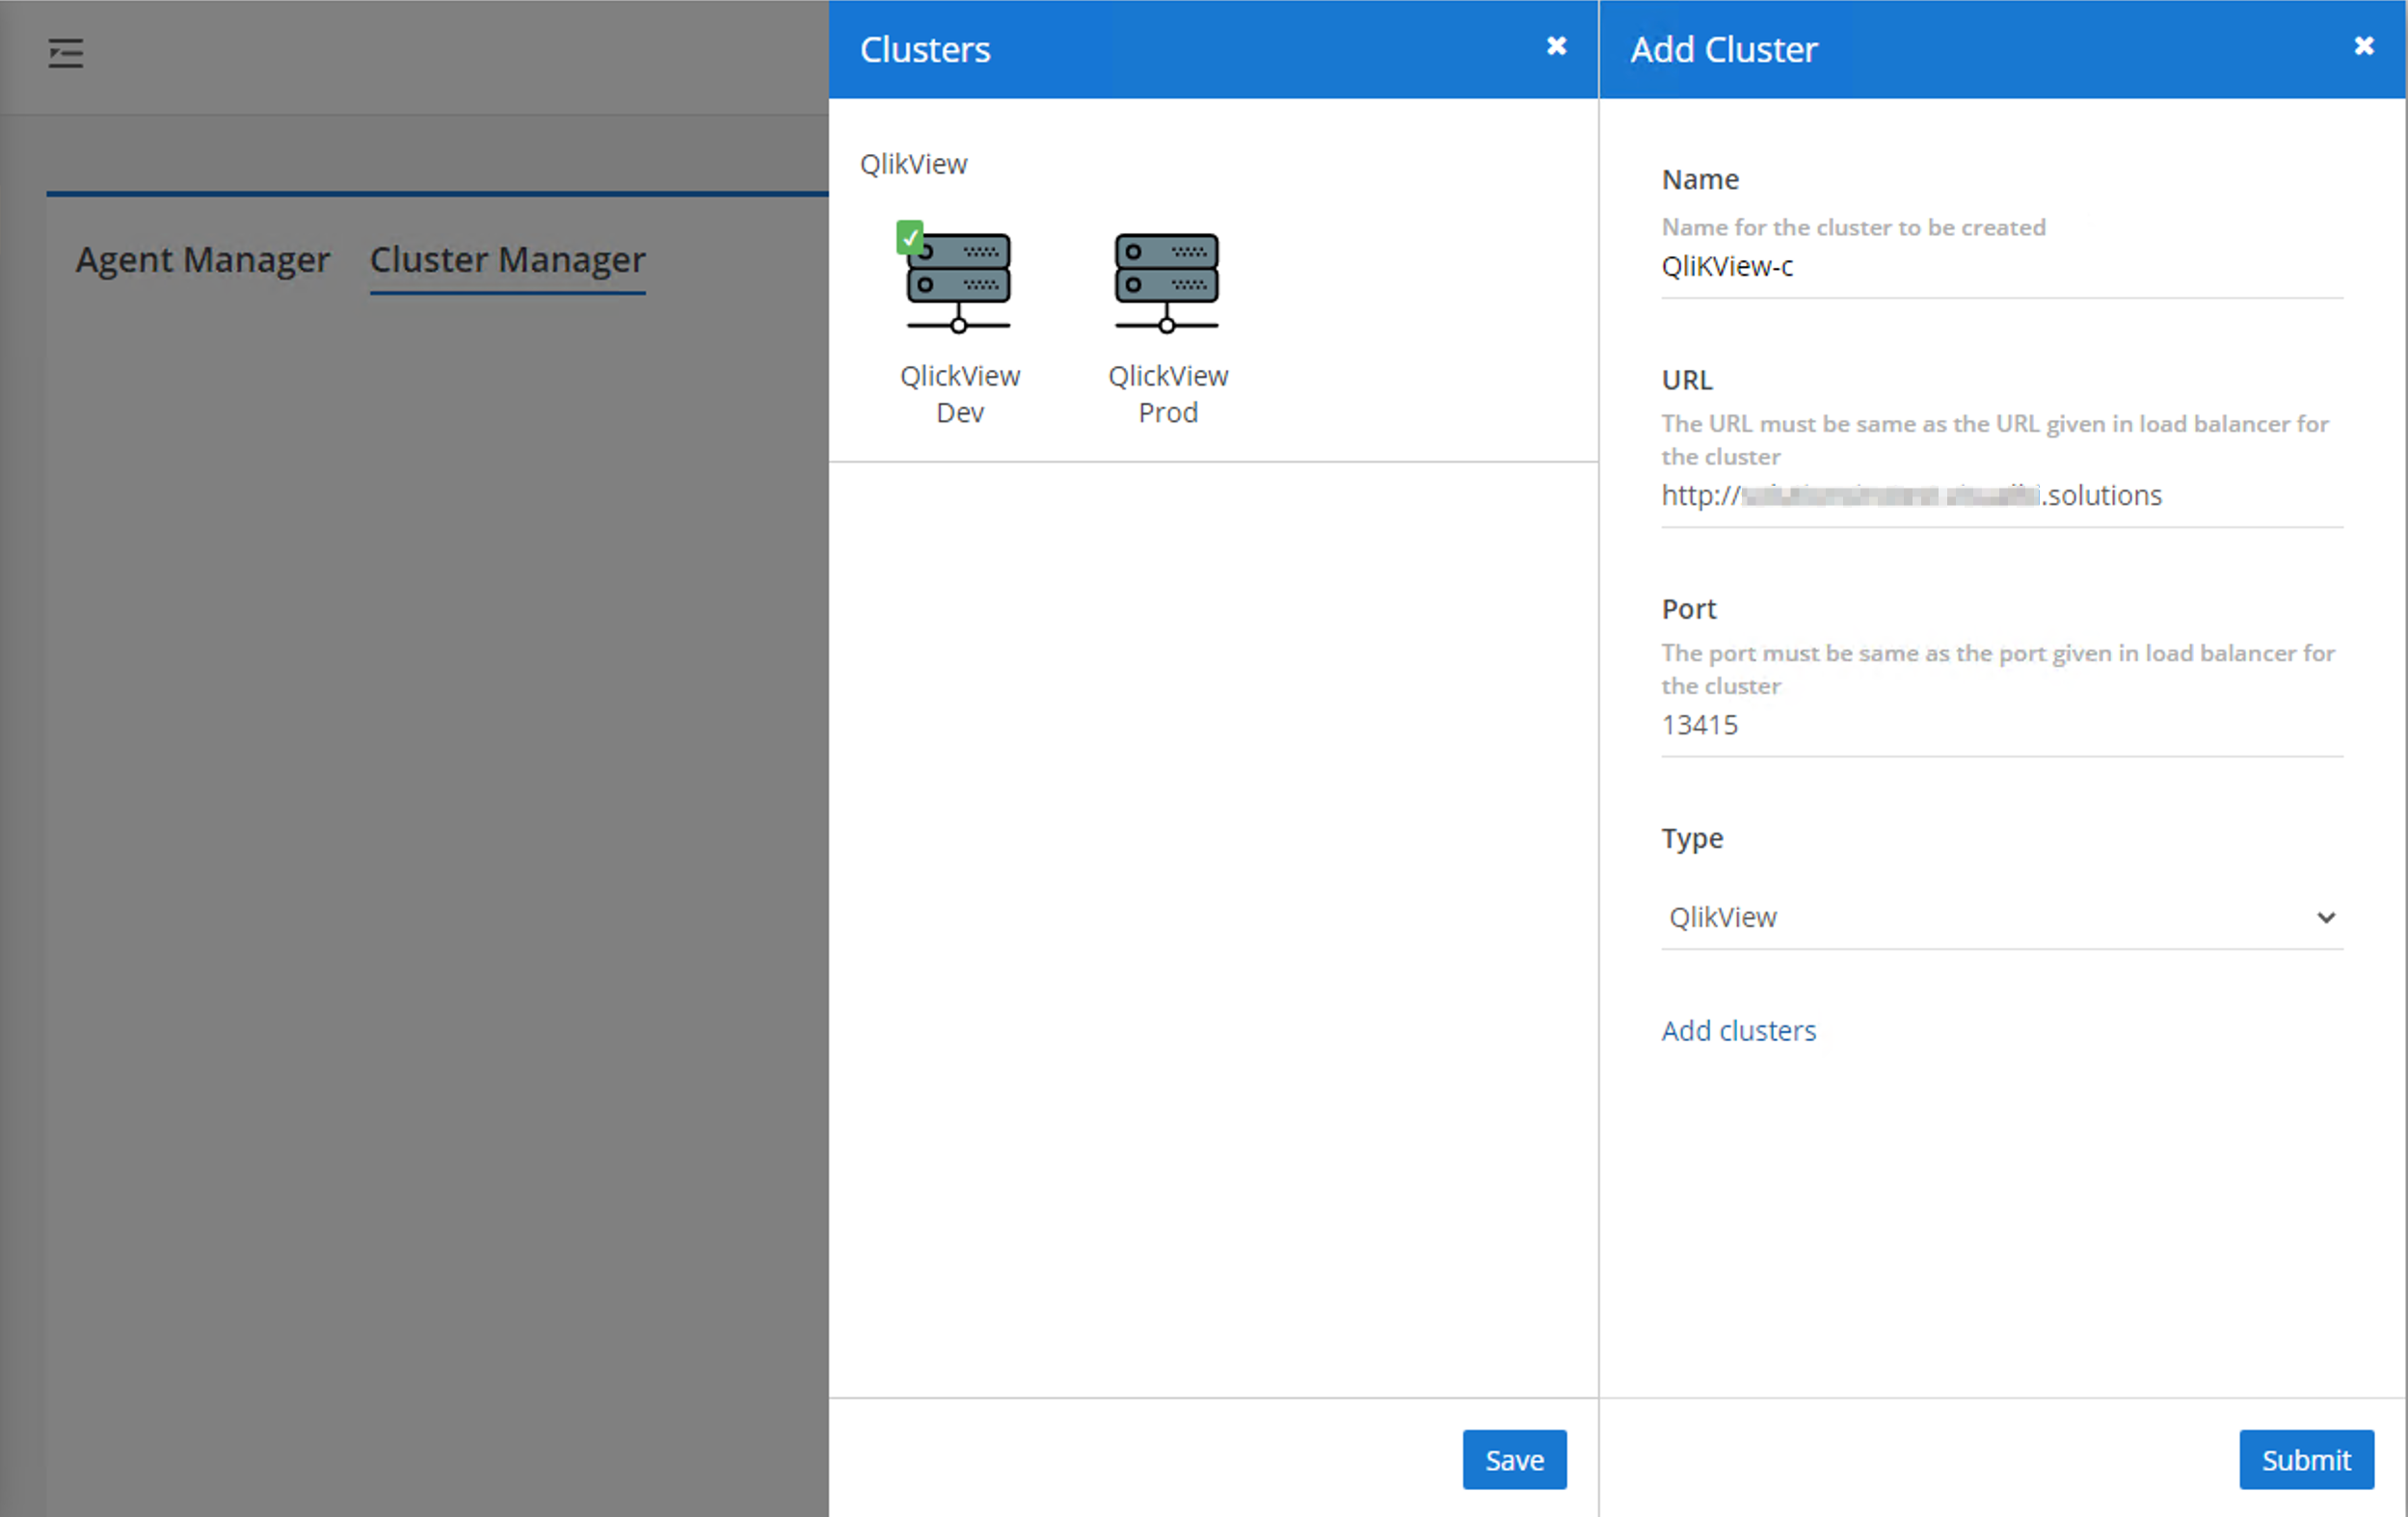Close the Clusters panel
Viewport: 2408px width, 1517px height.
pos(1556,46)
